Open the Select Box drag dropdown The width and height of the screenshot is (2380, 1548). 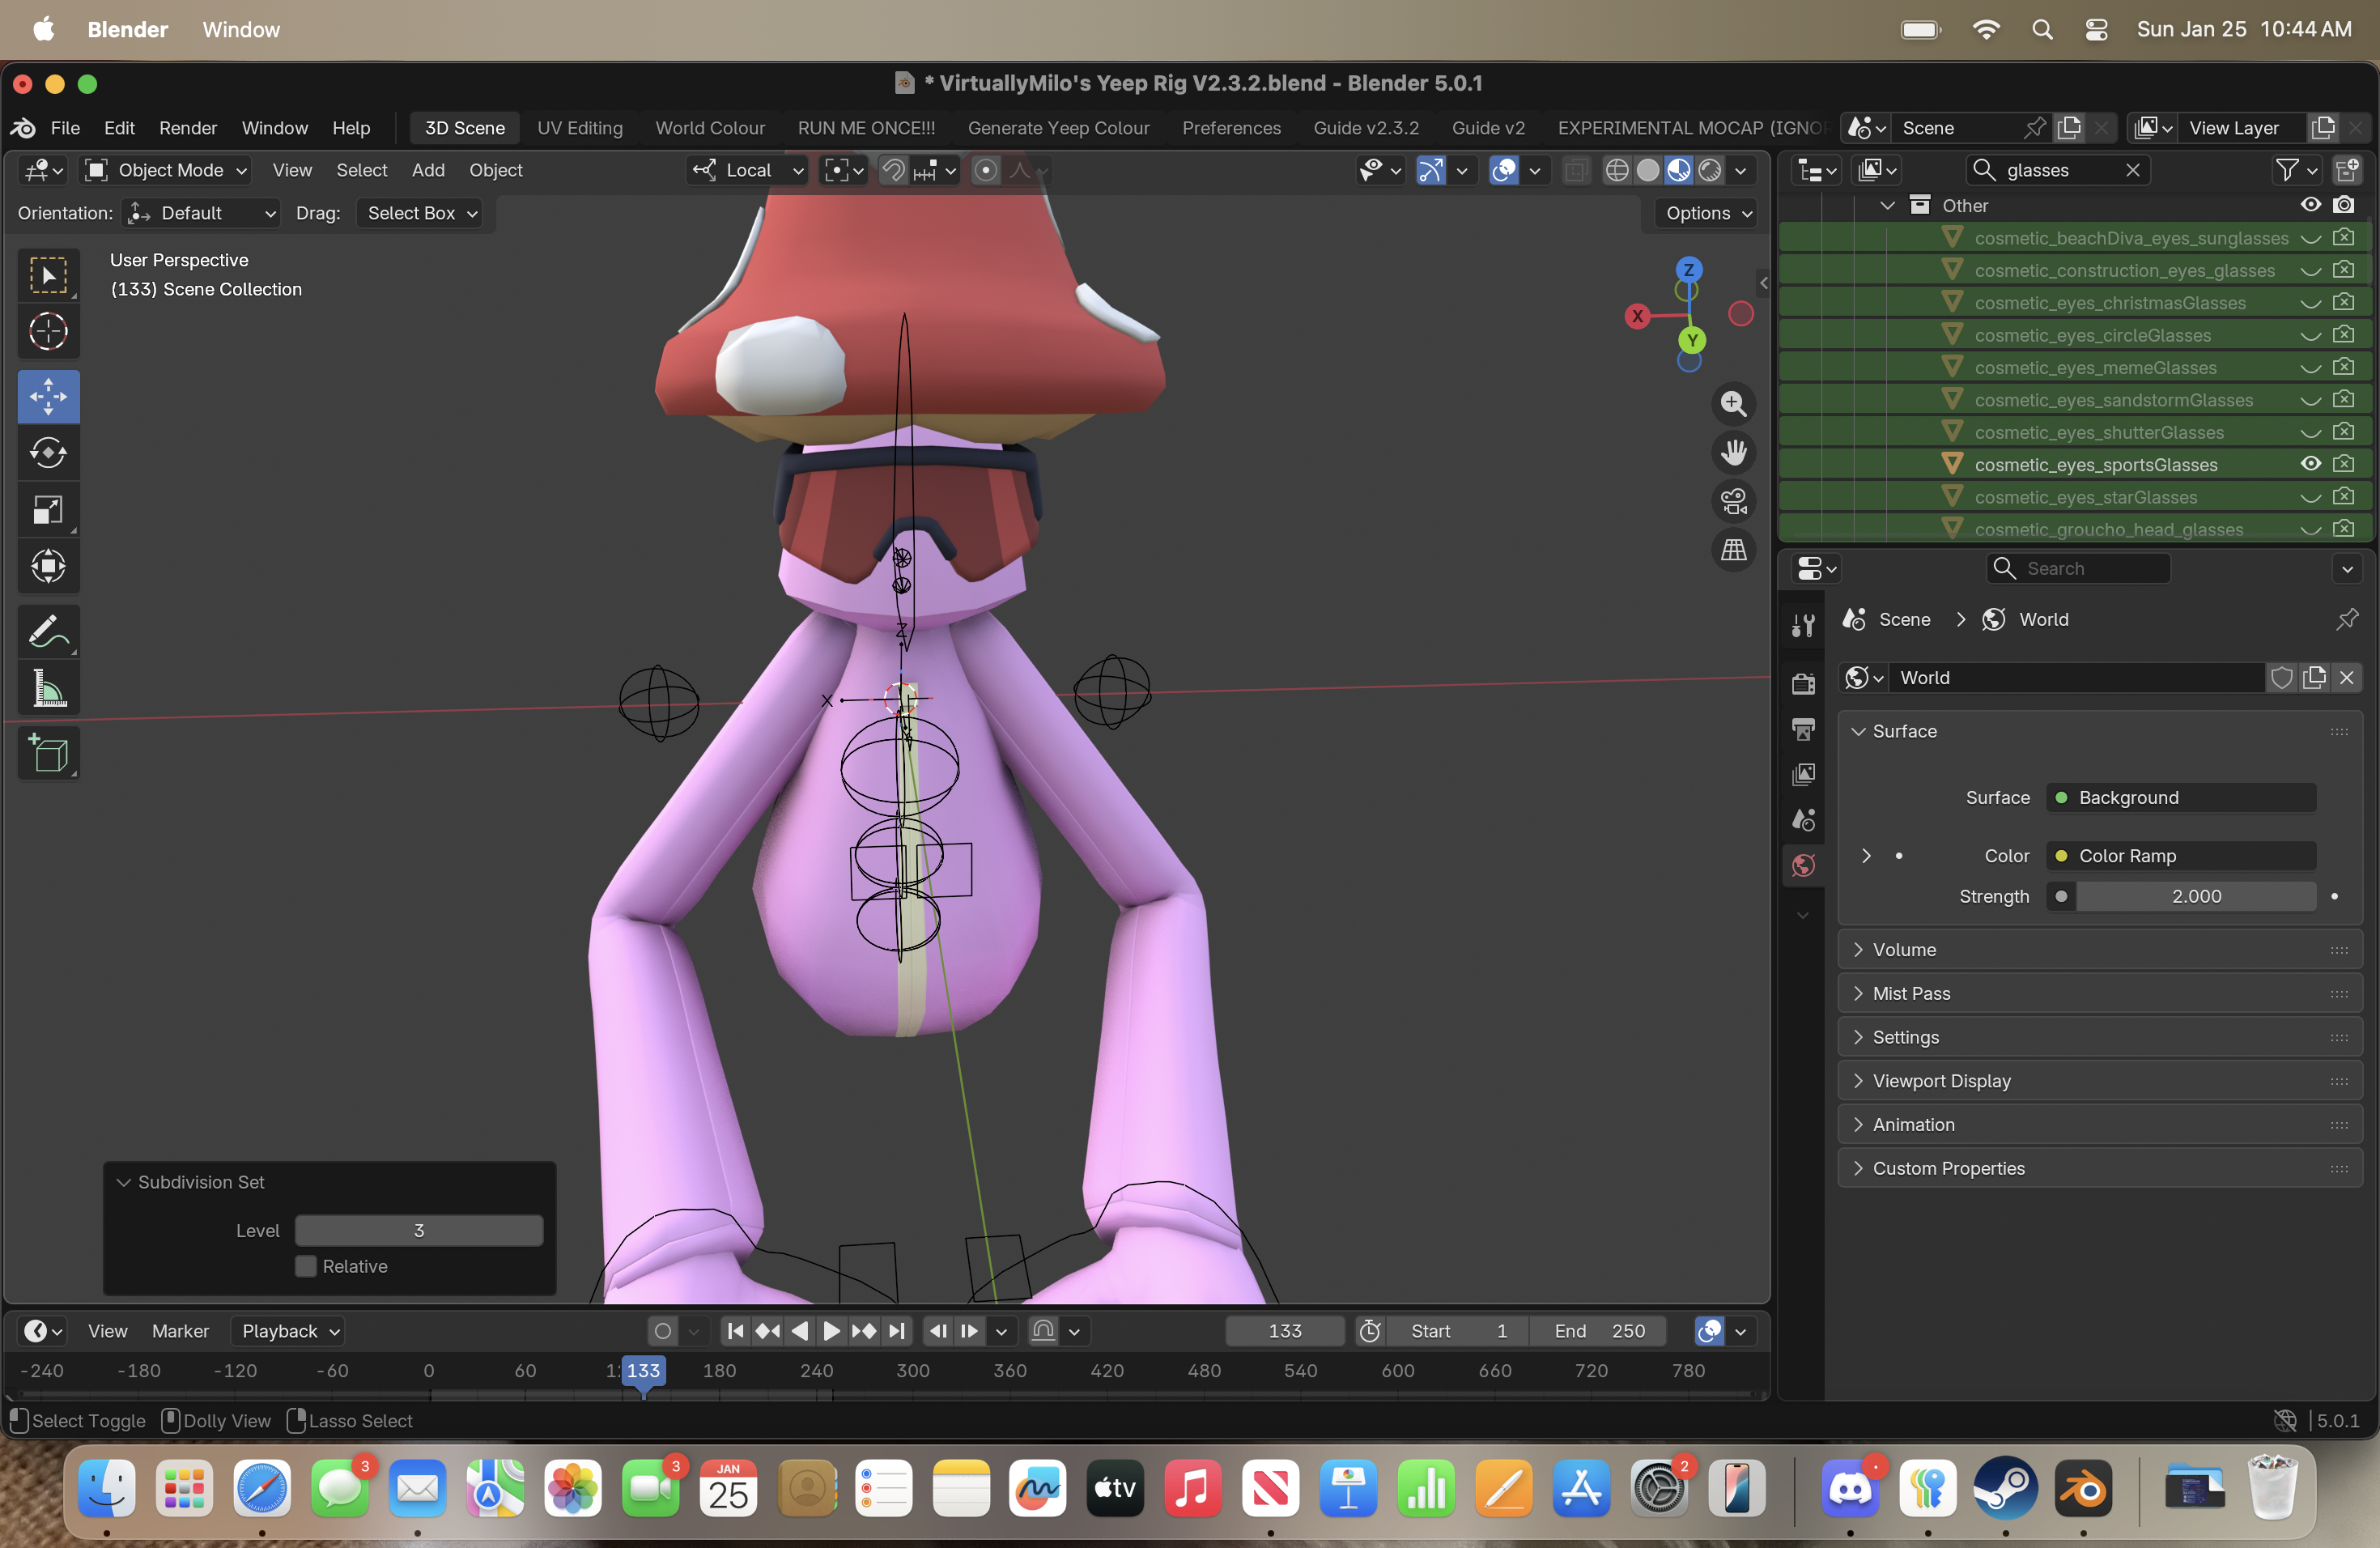[x=421, y=213]
